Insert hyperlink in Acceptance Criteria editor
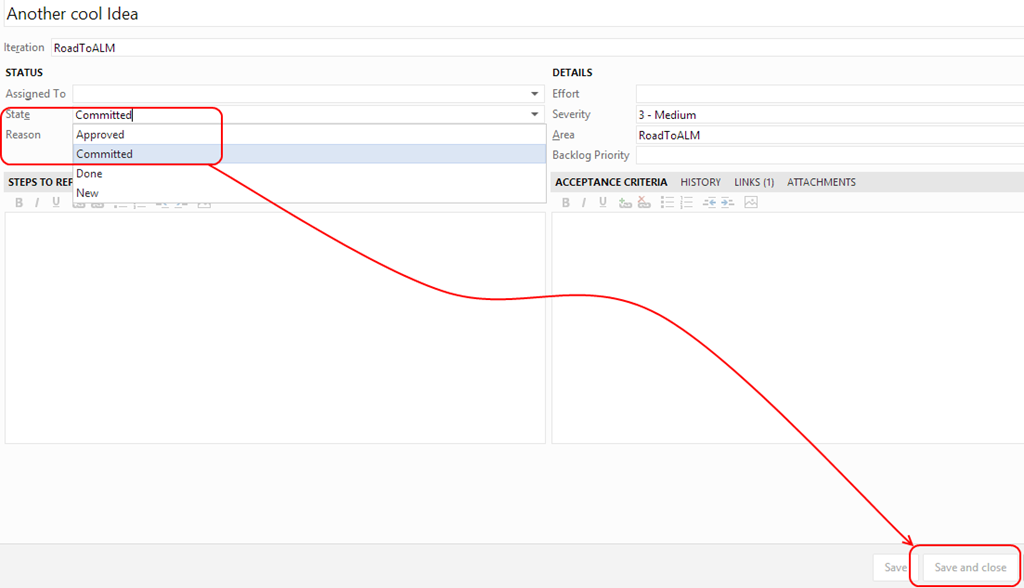The width and height of the screenshot is (1024, 588). (x=625, y=202)
